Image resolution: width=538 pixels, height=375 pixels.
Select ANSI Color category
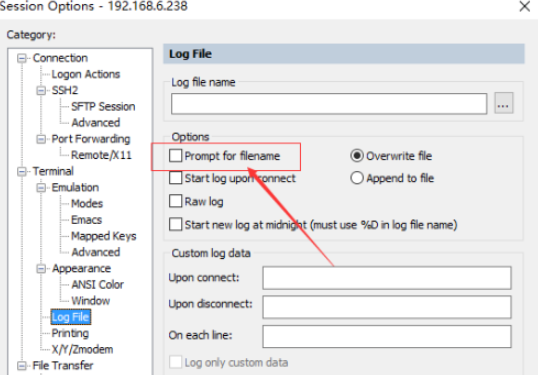point(97,285)
